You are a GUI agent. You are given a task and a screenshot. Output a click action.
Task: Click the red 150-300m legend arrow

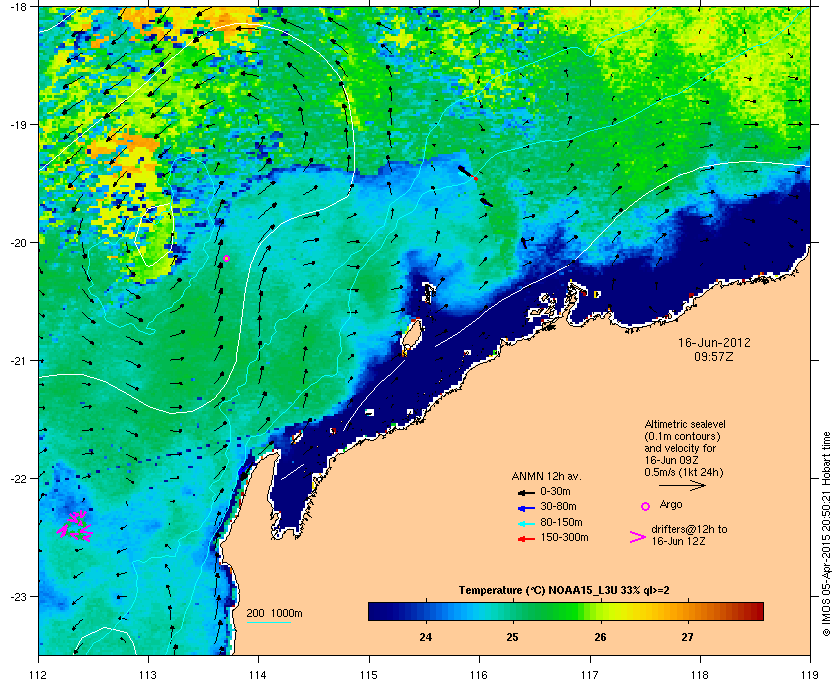coord(526,539)
